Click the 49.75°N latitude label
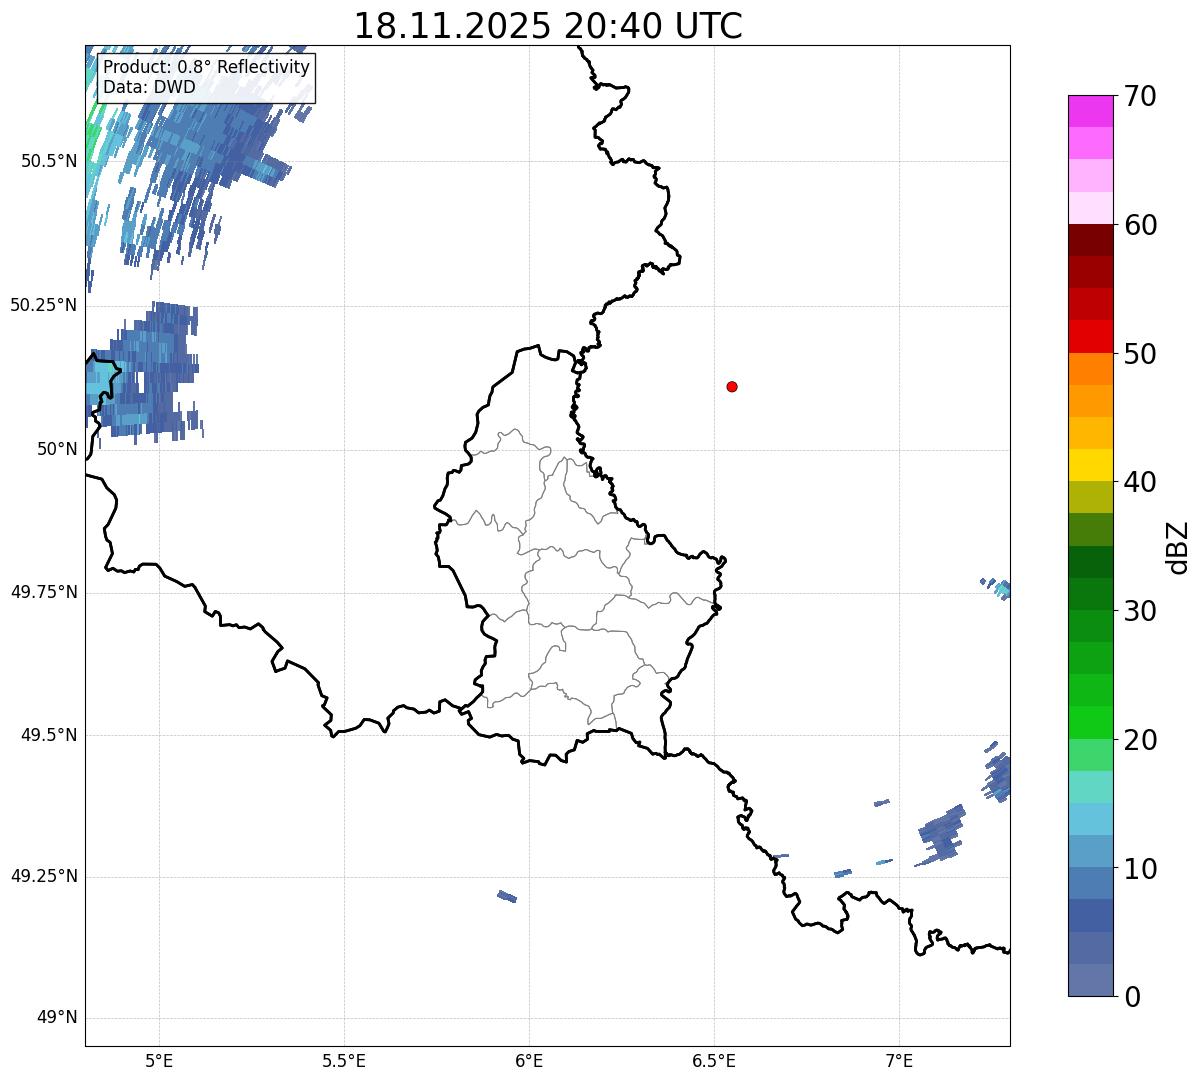Screen dimensions: 1202x1081 pos(44,592)
